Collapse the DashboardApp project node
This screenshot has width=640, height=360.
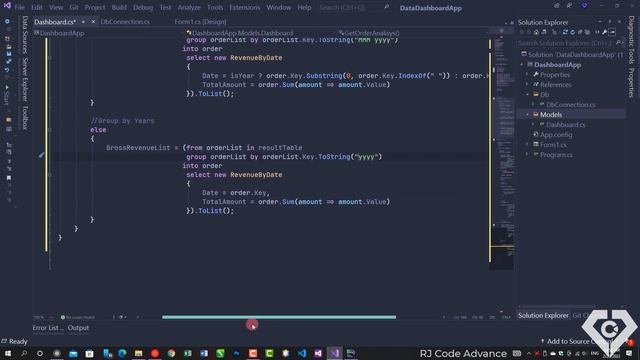click(x=522, y=64)
